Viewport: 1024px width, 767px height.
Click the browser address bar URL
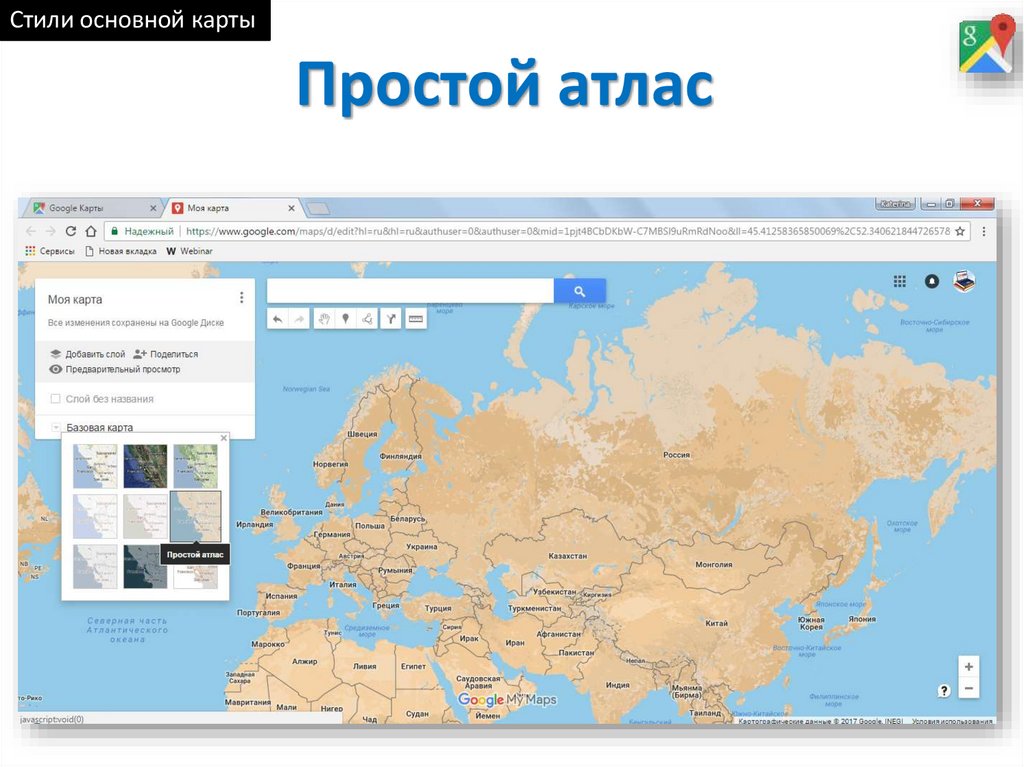tap(568, 231)
